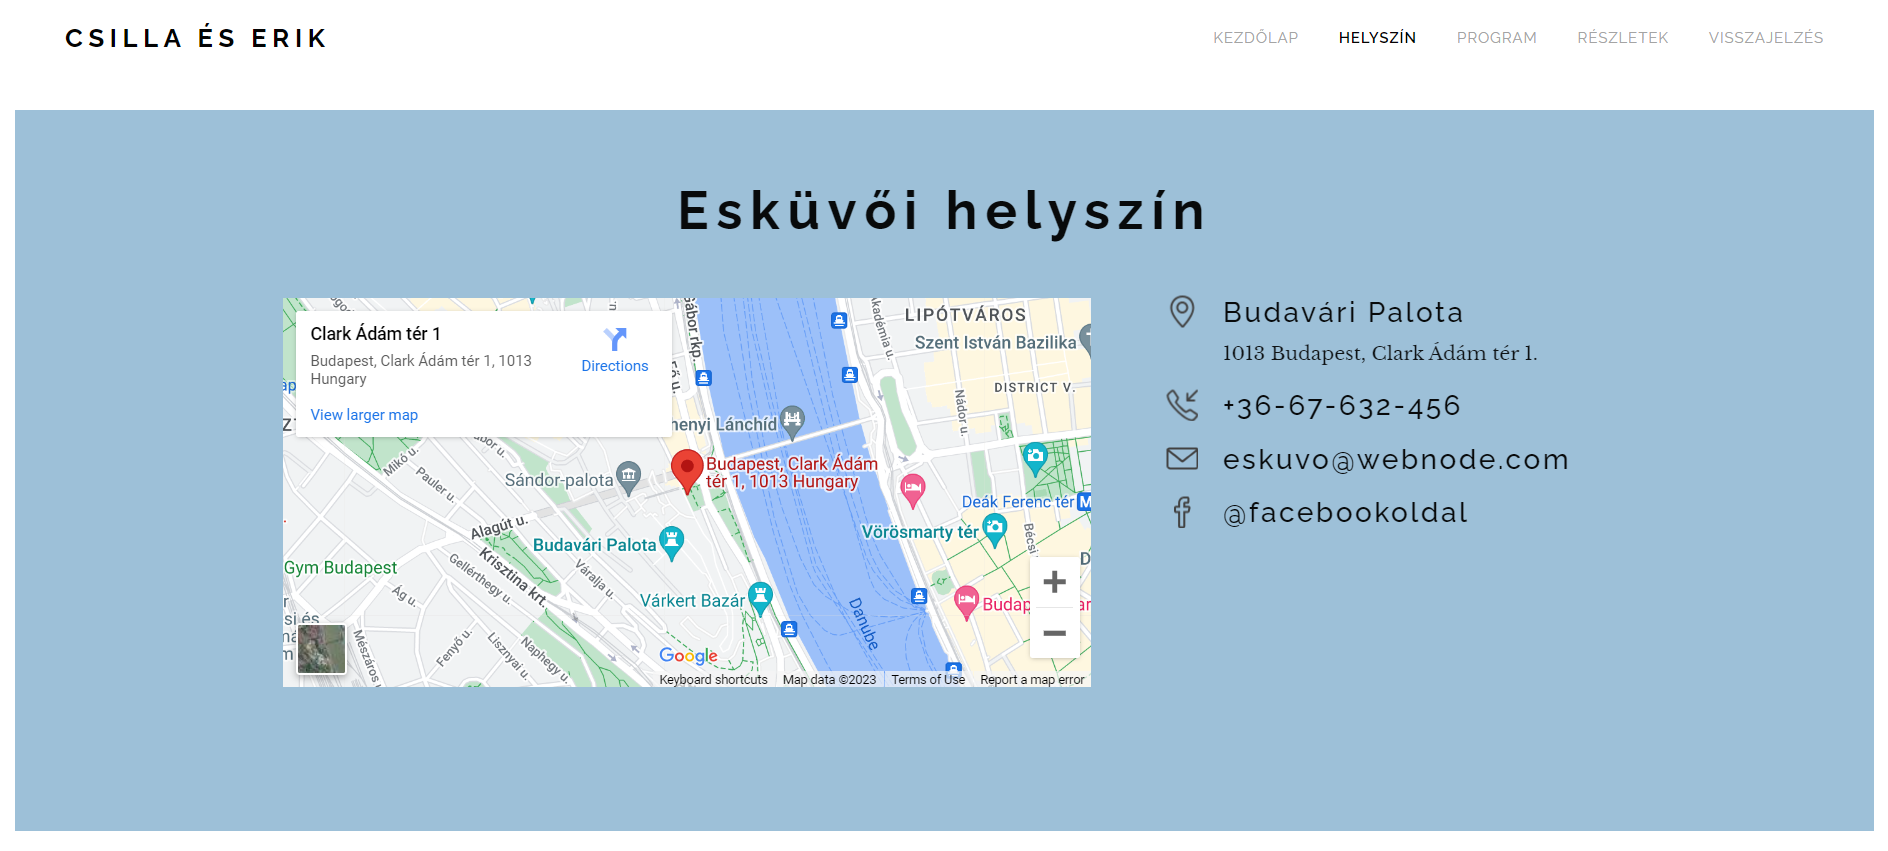Zoom in with the map plus button
Viewport: 1888px width, 851px height.
click(1054, 582)
